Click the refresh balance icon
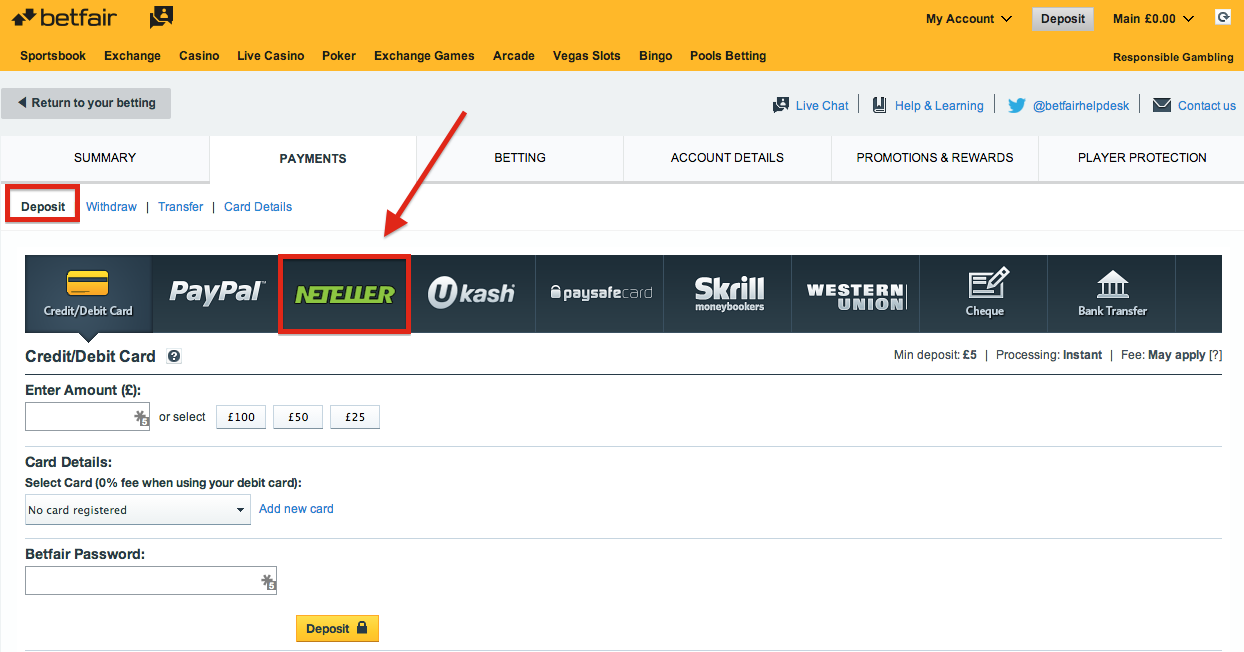The width and height of the screenshot is (1244, 652). 1222,17
